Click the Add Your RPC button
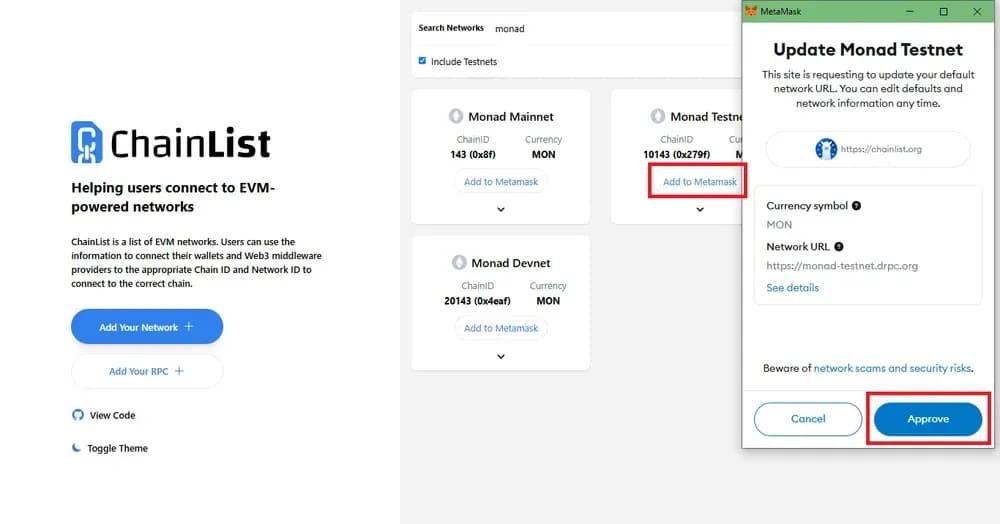This screenshot has width=1000, height=524. tap(147, 371)
